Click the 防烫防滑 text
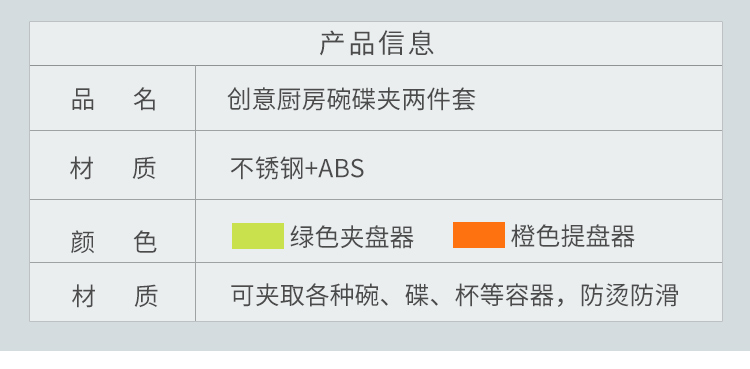The height and width of the screenshot is (369, 750). click(x=629, y=295)
